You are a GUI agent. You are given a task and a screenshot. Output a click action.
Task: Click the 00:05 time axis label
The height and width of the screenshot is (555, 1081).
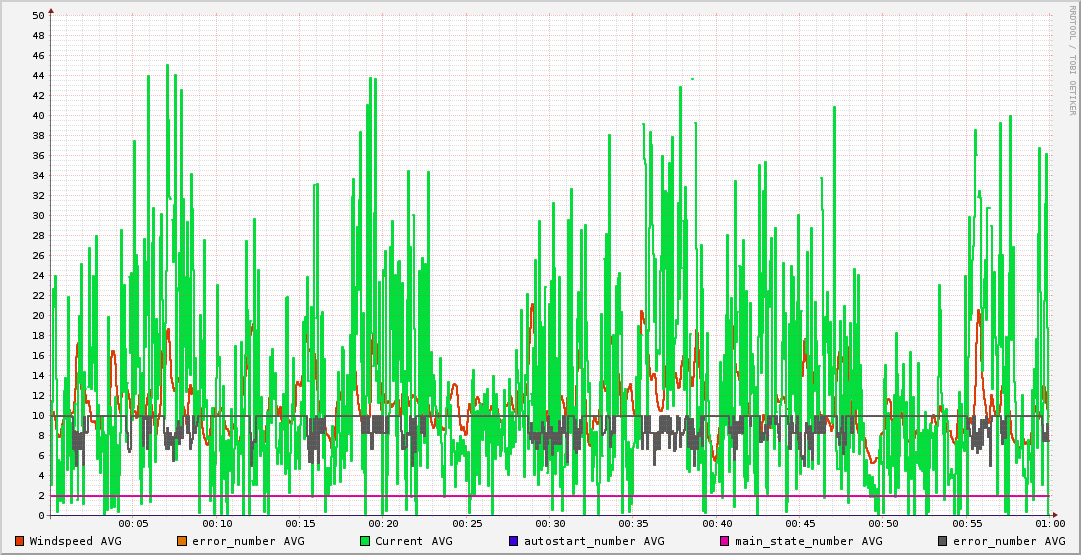pos(133,523)
